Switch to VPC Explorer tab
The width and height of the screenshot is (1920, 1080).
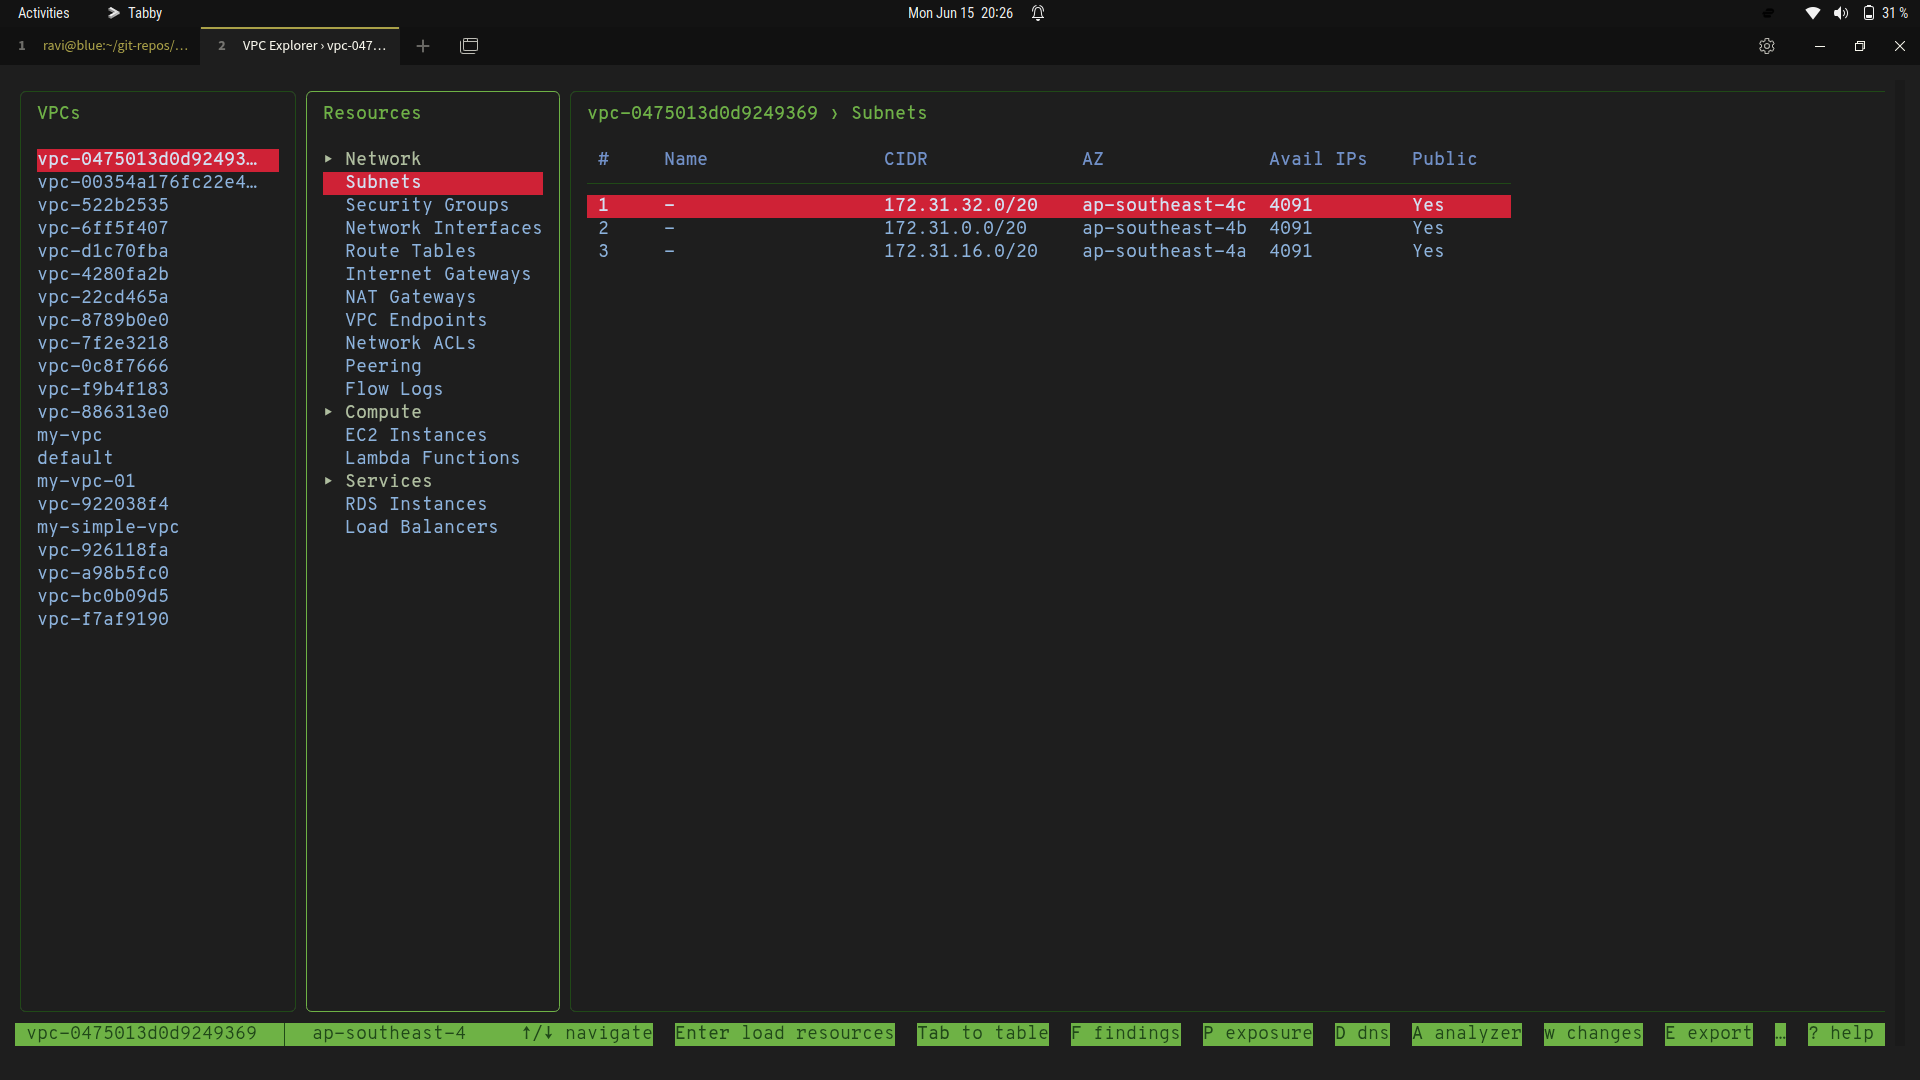(301, 46)
